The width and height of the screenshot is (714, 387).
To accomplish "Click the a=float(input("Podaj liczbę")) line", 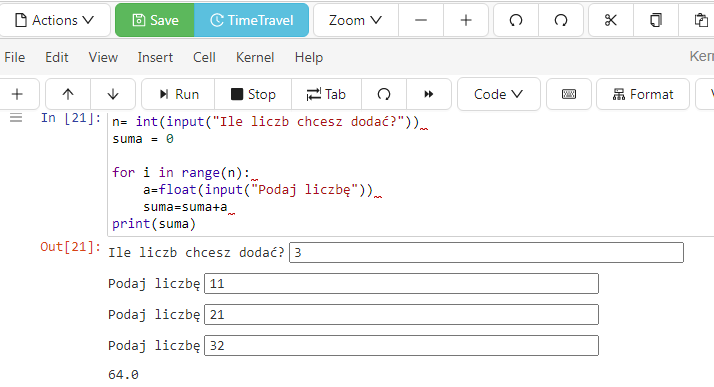I will pos(258,190).
